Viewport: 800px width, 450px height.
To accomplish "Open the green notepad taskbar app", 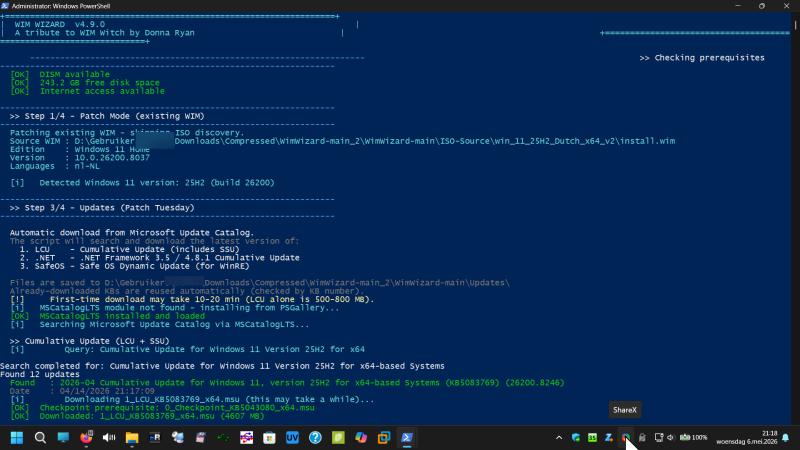I will tap(338, 438).
